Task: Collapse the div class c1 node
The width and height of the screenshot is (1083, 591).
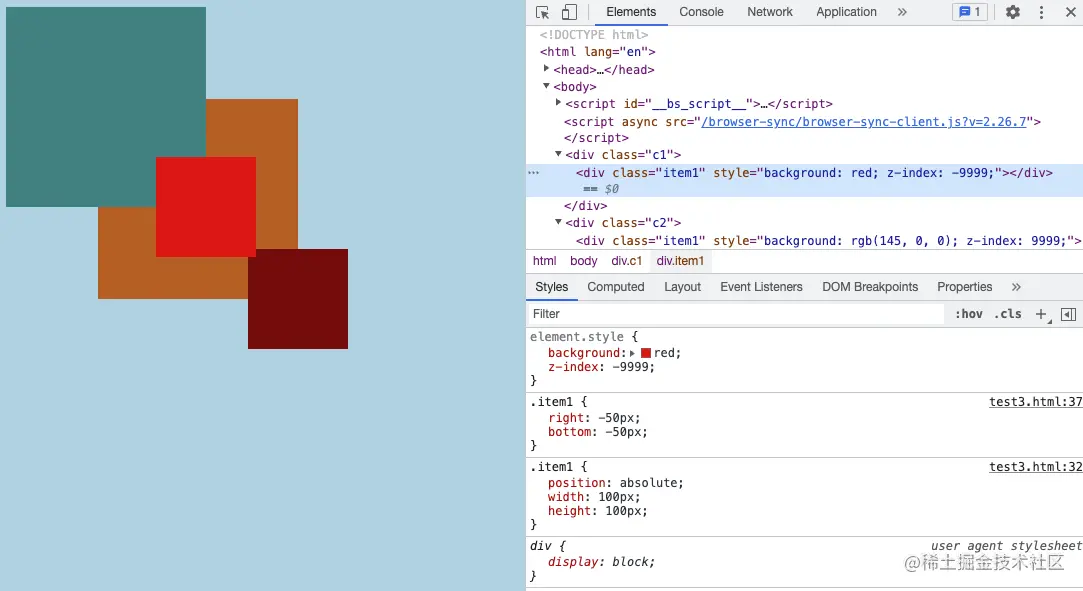Action: pyautogui.click(x=558, y=154)
